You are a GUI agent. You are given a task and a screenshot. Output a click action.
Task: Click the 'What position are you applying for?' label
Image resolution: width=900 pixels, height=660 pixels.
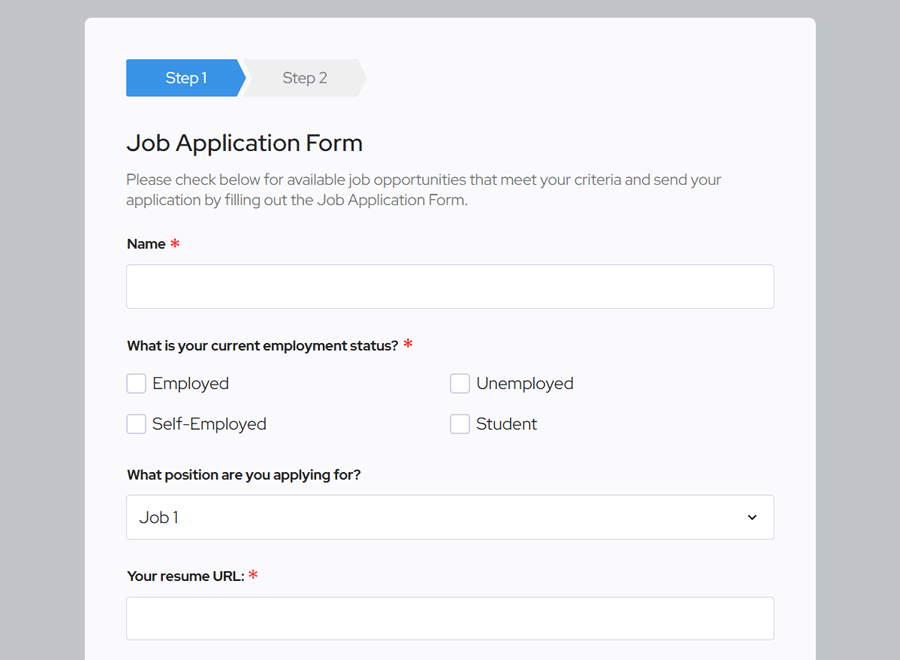point(243,475)
